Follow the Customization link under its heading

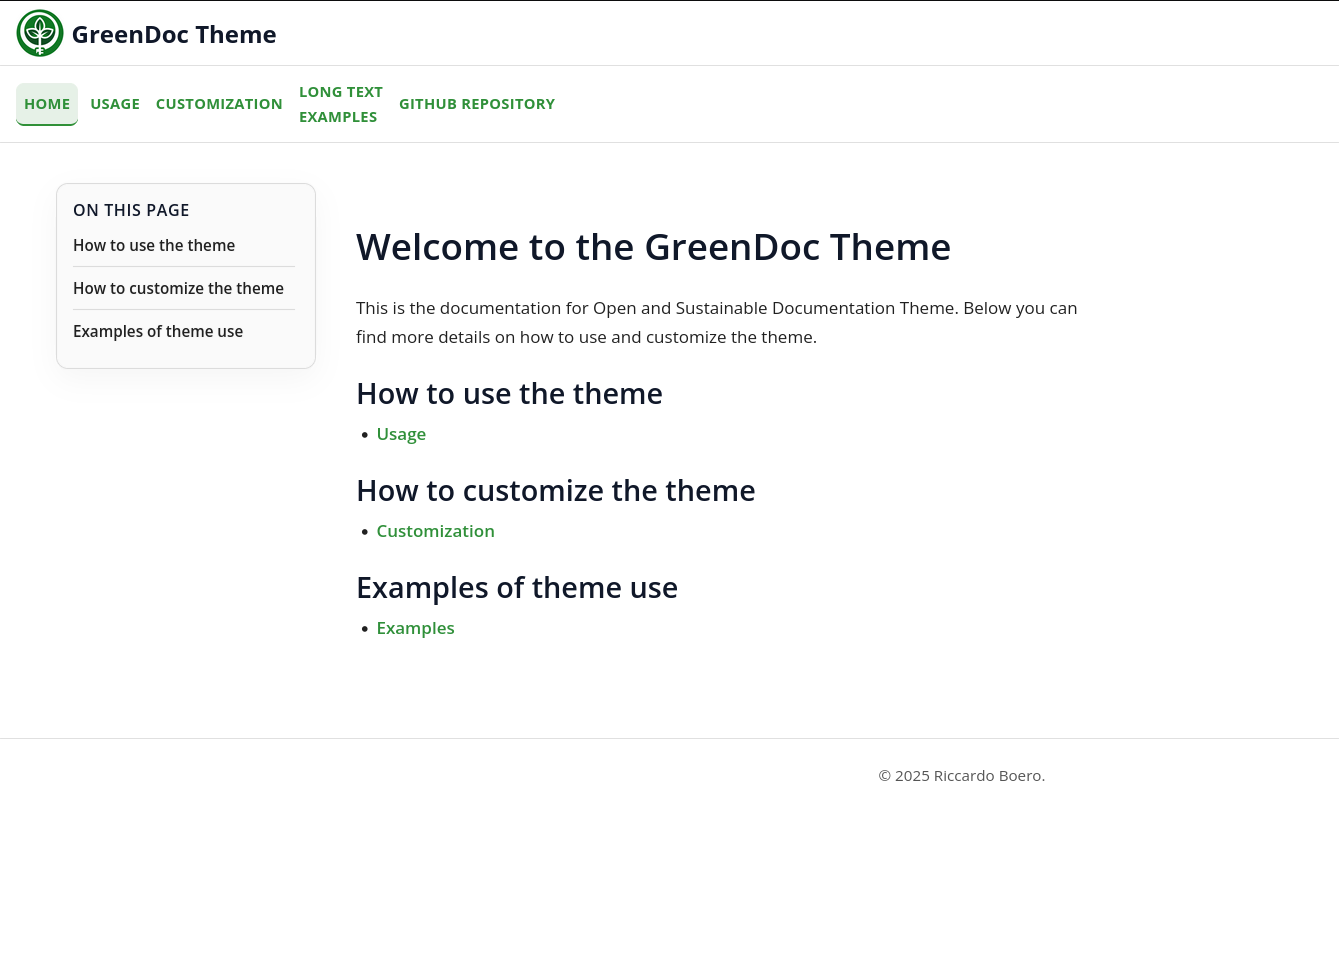pos(435,530)
